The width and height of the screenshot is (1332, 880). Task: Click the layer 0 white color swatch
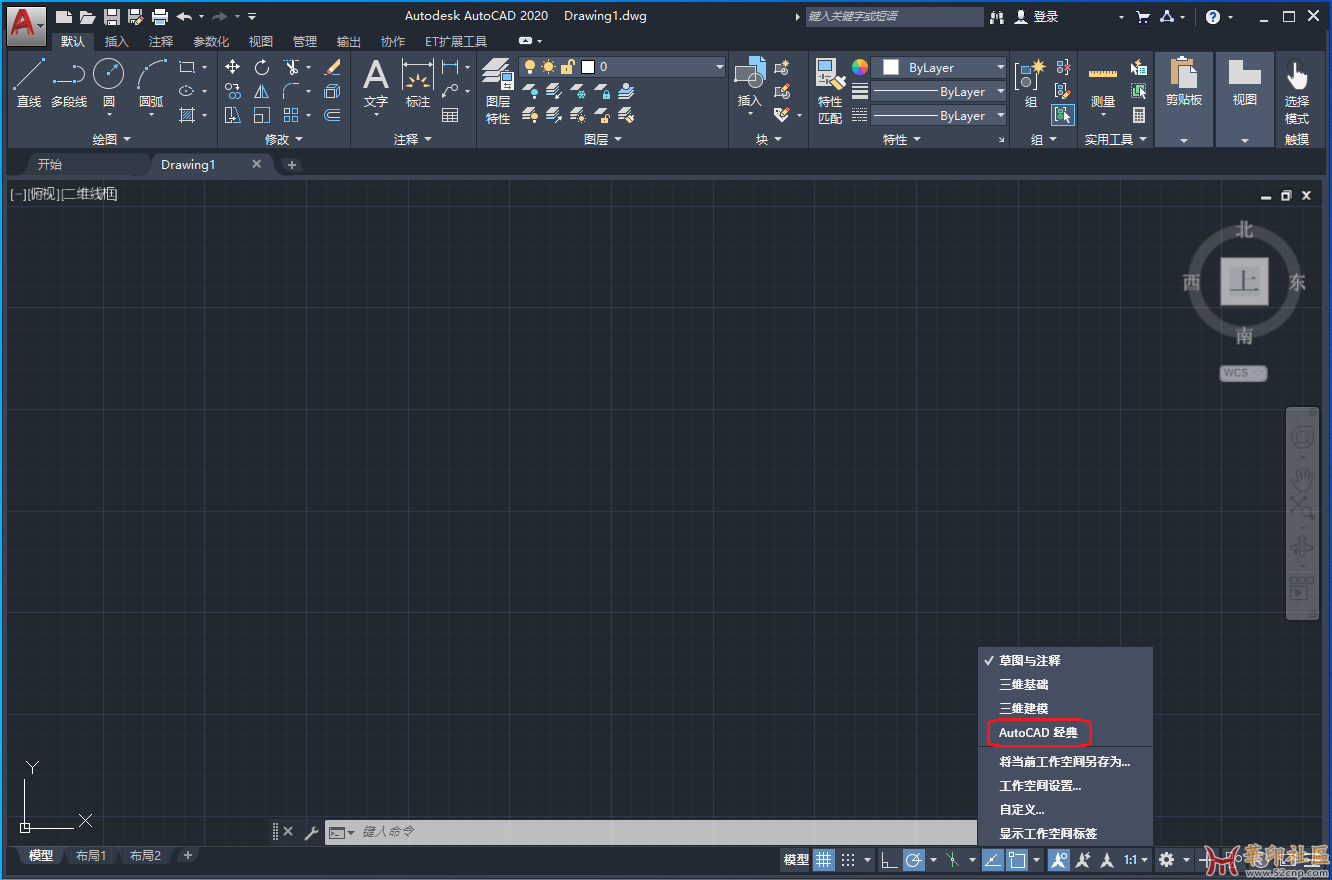tap(588, 67)
